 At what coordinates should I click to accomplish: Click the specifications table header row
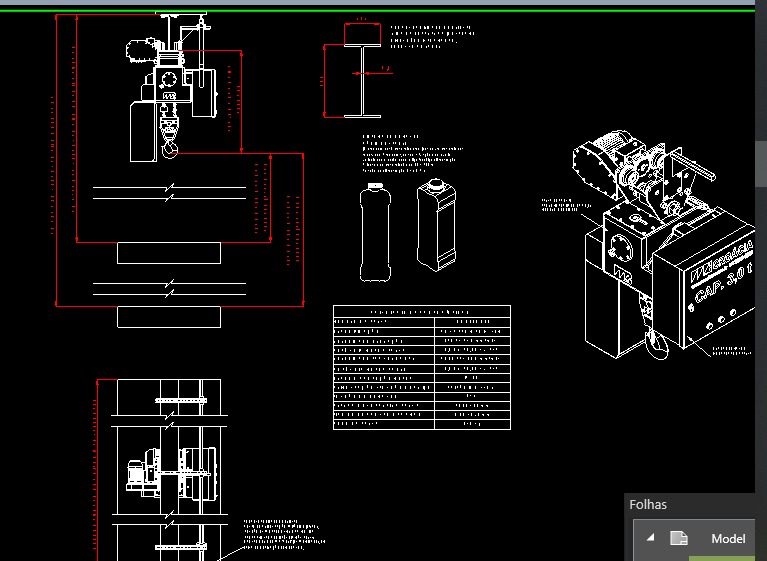coord(421,311)
